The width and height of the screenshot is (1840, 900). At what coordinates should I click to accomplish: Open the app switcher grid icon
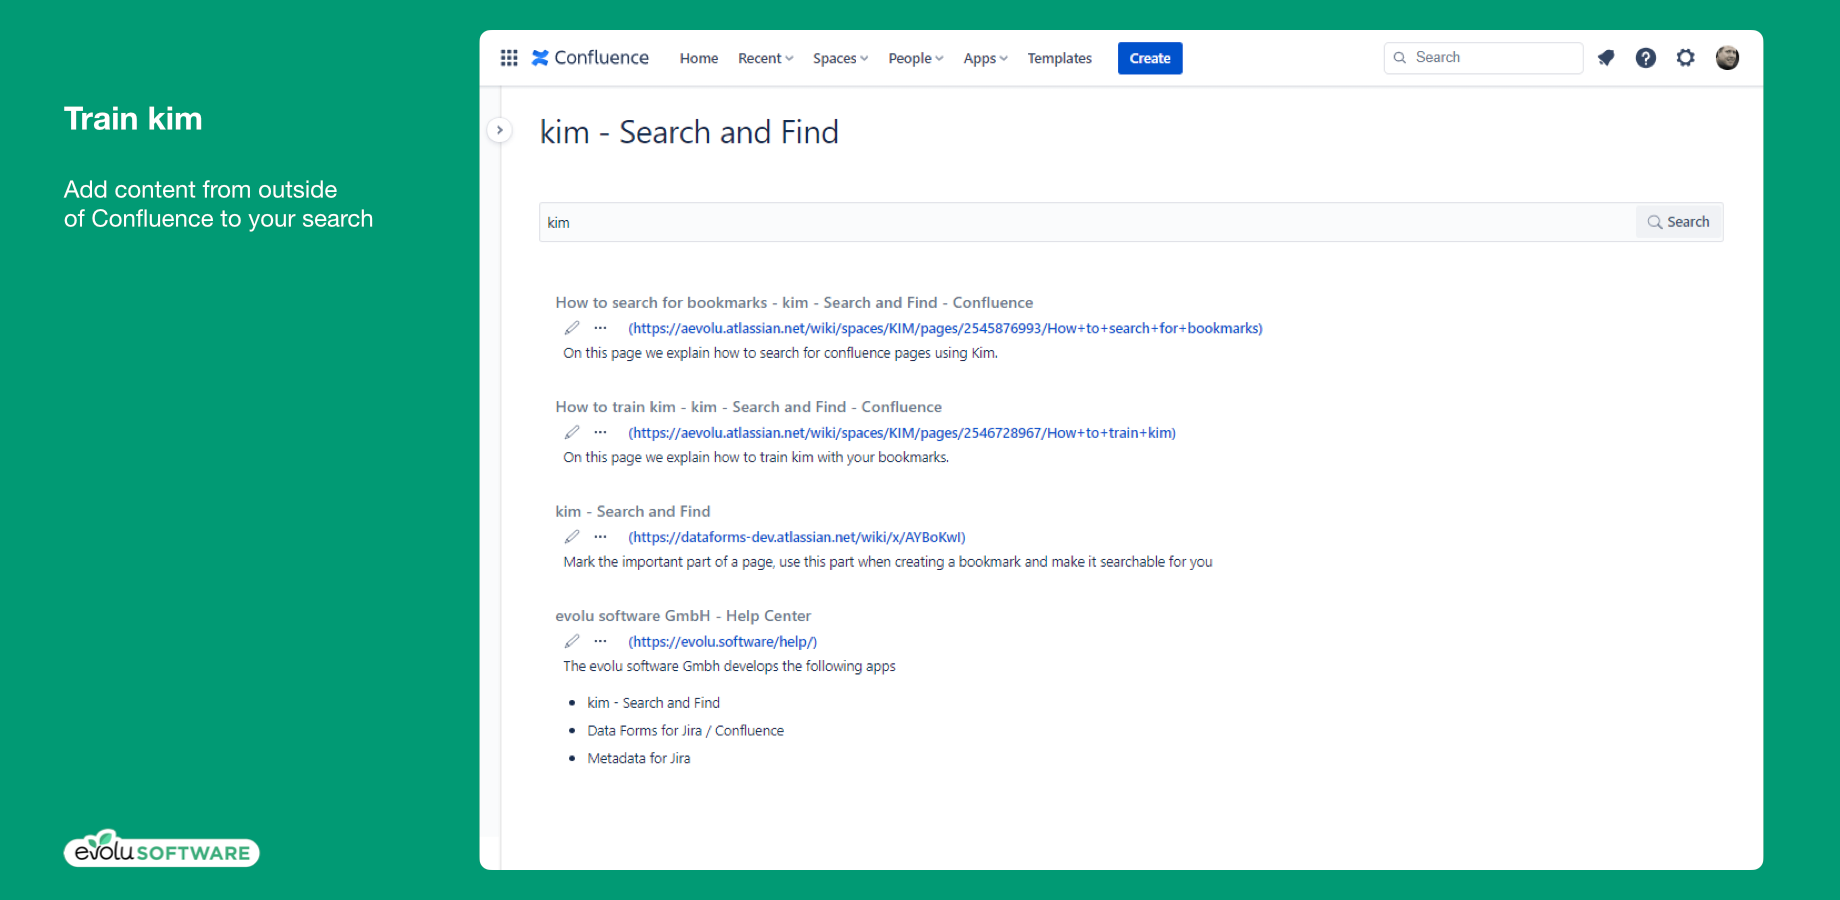(x=509, y=58)
